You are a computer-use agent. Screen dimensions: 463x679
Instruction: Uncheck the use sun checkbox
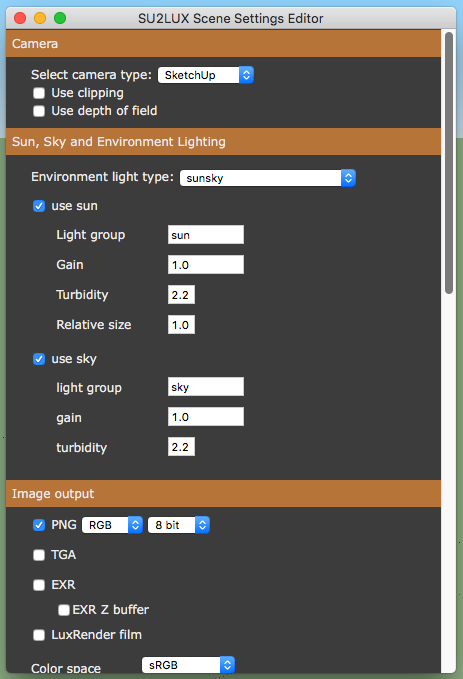(39, 206)
